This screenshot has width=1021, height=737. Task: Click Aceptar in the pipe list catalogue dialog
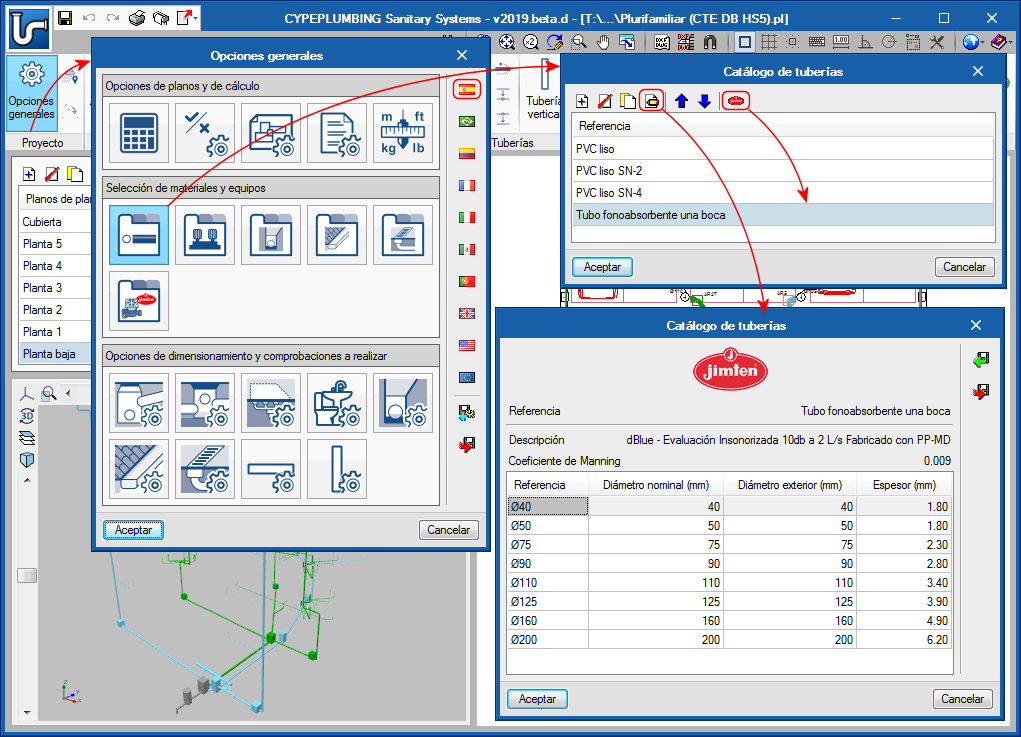[602, 267]
